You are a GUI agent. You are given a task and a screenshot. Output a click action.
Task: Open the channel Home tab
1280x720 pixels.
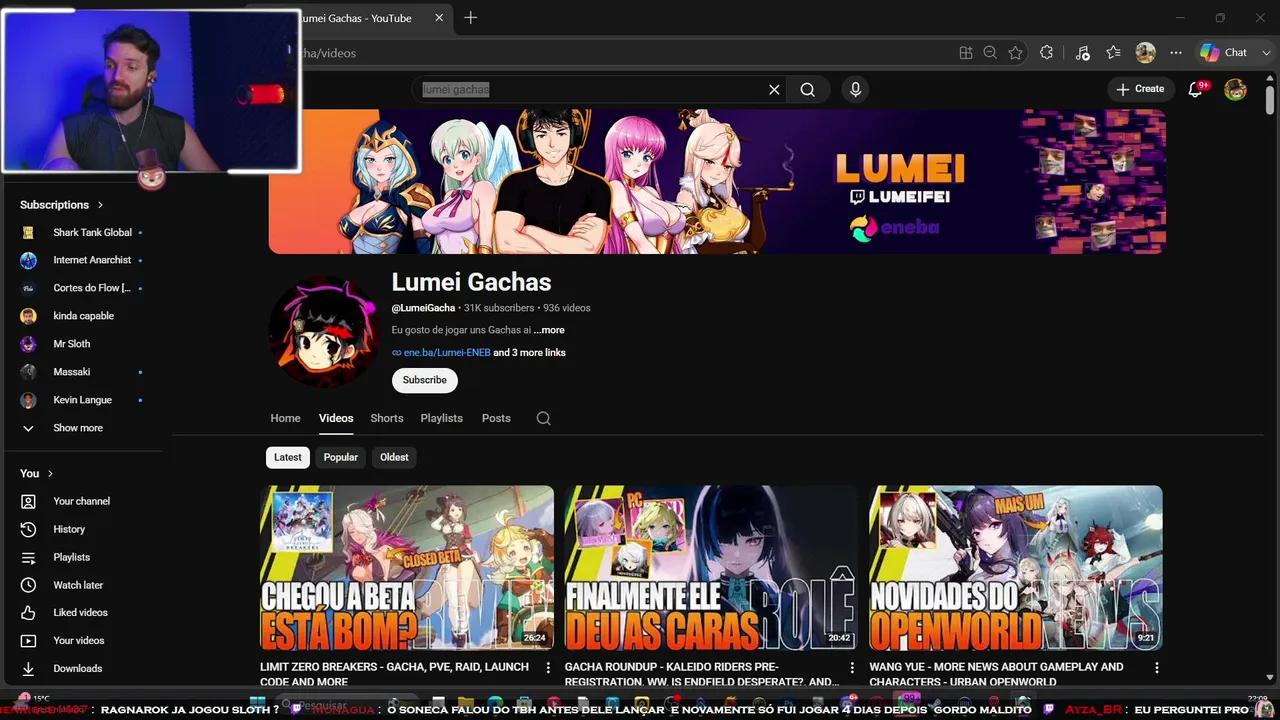285,418
